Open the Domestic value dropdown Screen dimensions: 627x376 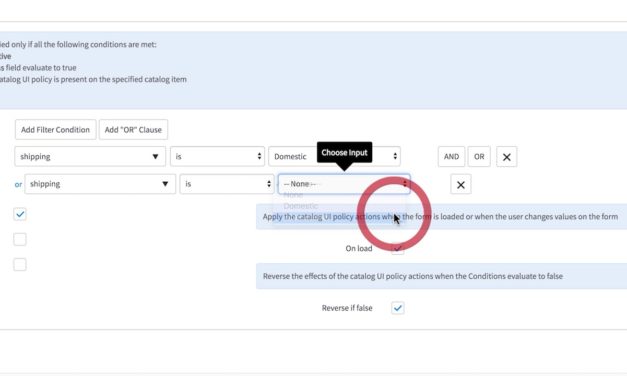(x=334, y=156)
